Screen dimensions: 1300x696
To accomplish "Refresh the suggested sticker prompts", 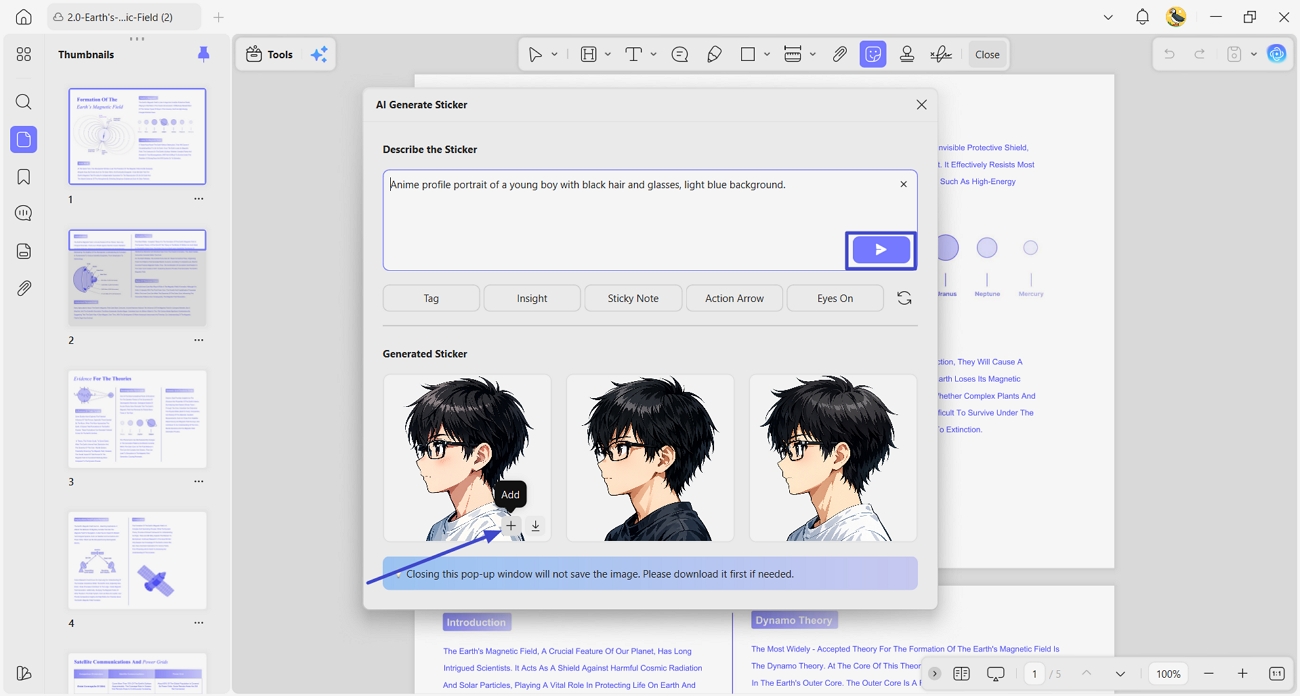I will [x=904, y=298].
